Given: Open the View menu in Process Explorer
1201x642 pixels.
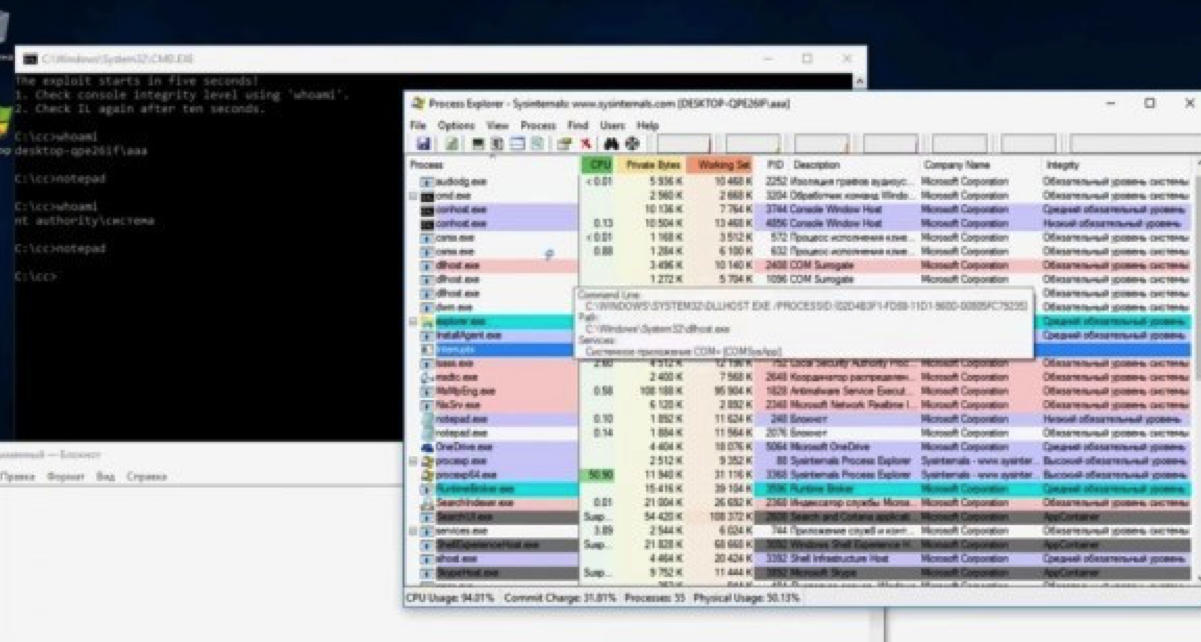Looking at the screenshot, I should (x=497, y=125).
